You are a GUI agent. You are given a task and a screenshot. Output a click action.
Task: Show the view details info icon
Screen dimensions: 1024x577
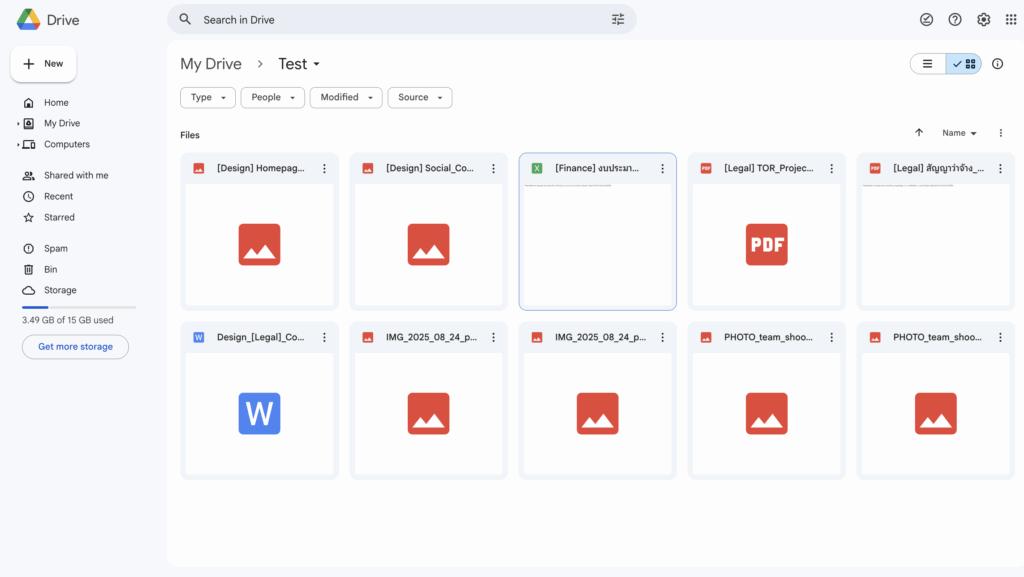(x=997, y=64)
